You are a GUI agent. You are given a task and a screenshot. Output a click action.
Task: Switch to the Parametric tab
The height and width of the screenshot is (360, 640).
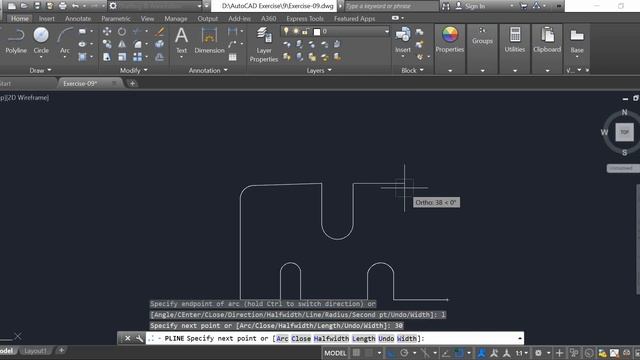click(x=116, y=19)
